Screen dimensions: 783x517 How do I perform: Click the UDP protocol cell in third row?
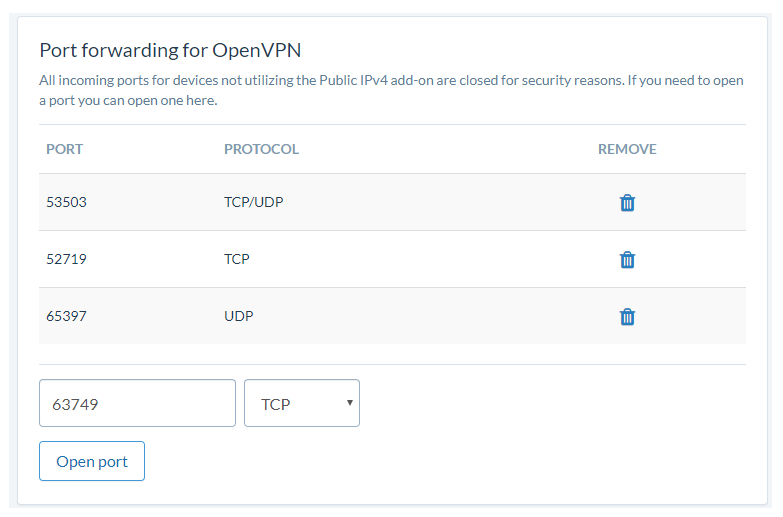point(239,316)
